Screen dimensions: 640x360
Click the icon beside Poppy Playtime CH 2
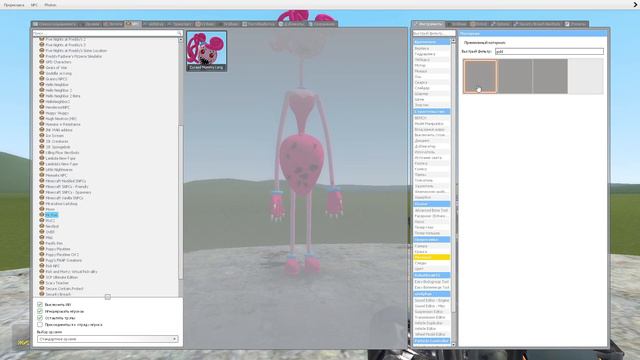[x=42, y=254]
